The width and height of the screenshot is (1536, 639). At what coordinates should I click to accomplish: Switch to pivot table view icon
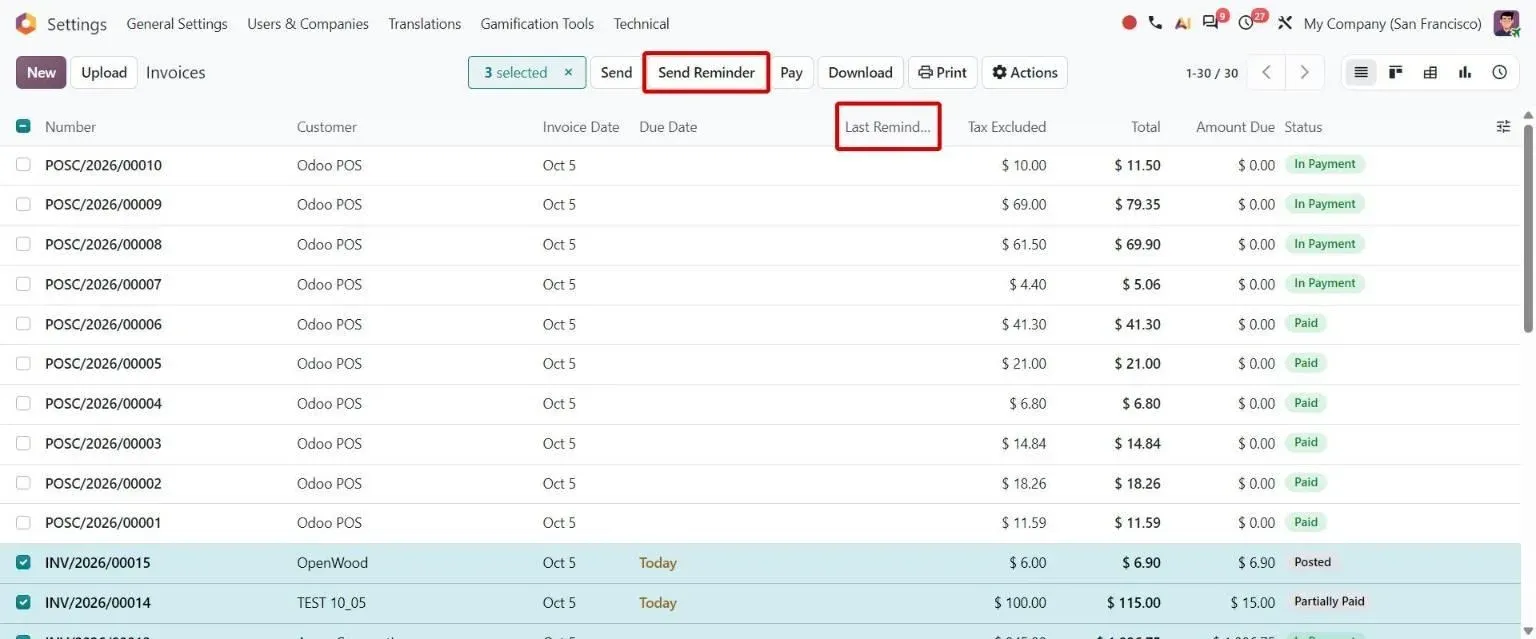click(1430, 72)
